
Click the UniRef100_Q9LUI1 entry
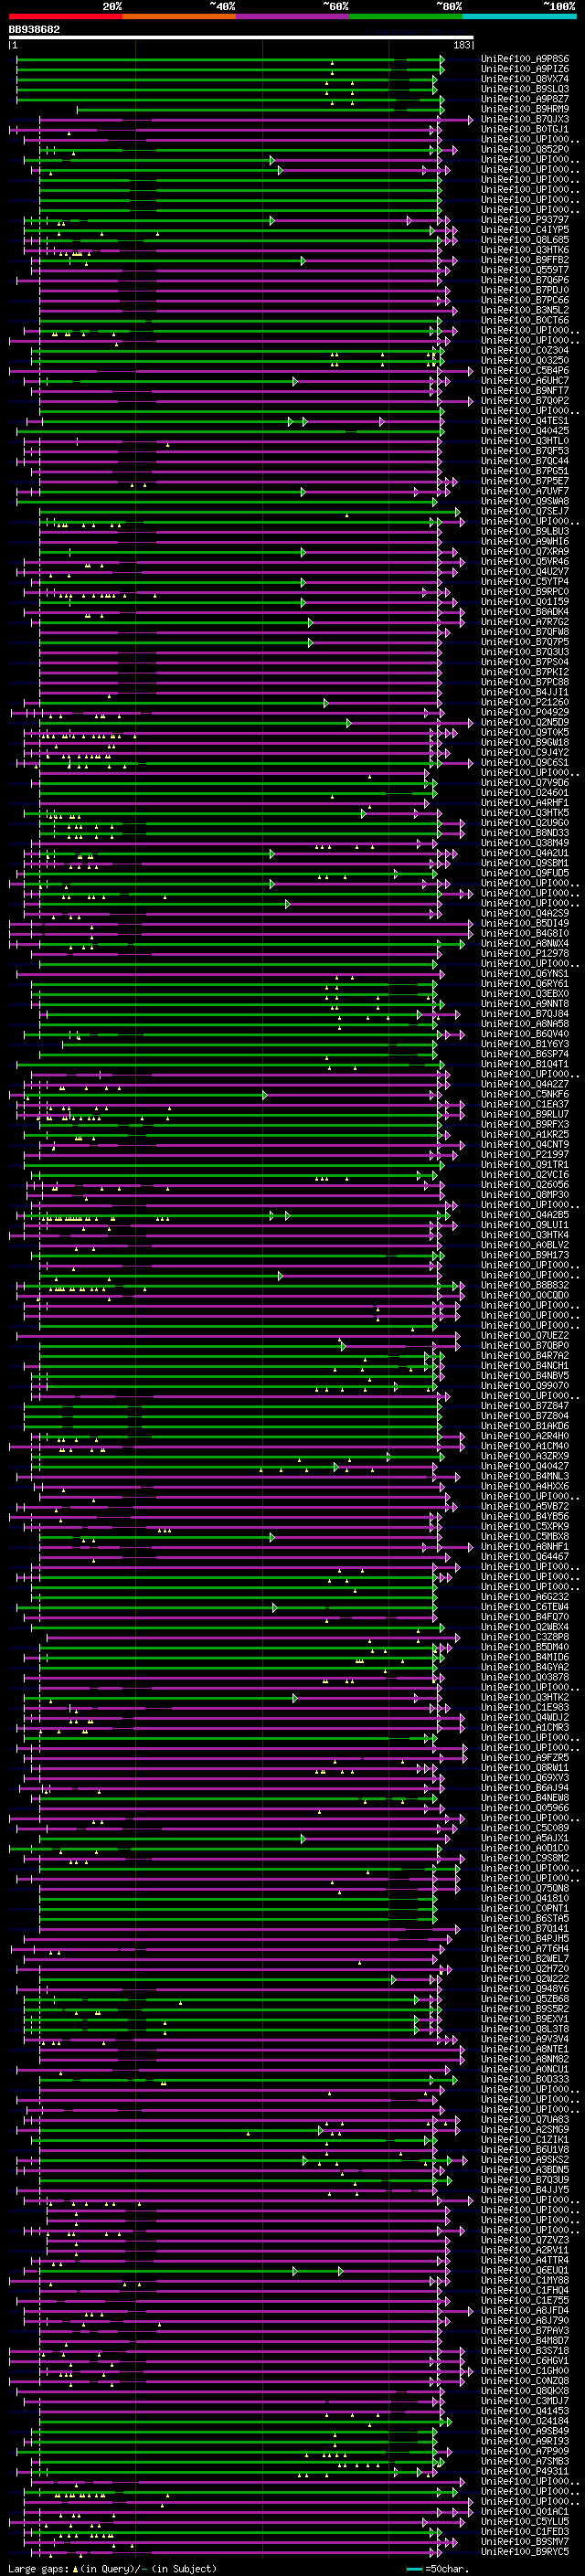[525, 1225]
